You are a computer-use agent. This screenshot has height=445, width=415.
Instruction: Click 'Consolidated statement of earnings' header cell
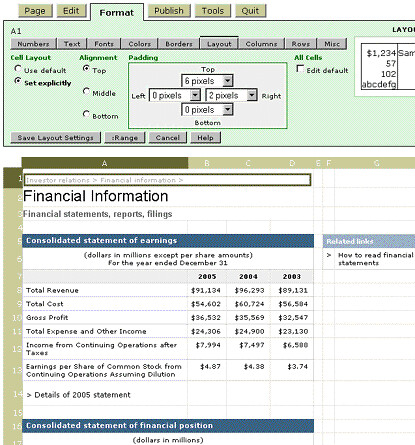point(168,241)
